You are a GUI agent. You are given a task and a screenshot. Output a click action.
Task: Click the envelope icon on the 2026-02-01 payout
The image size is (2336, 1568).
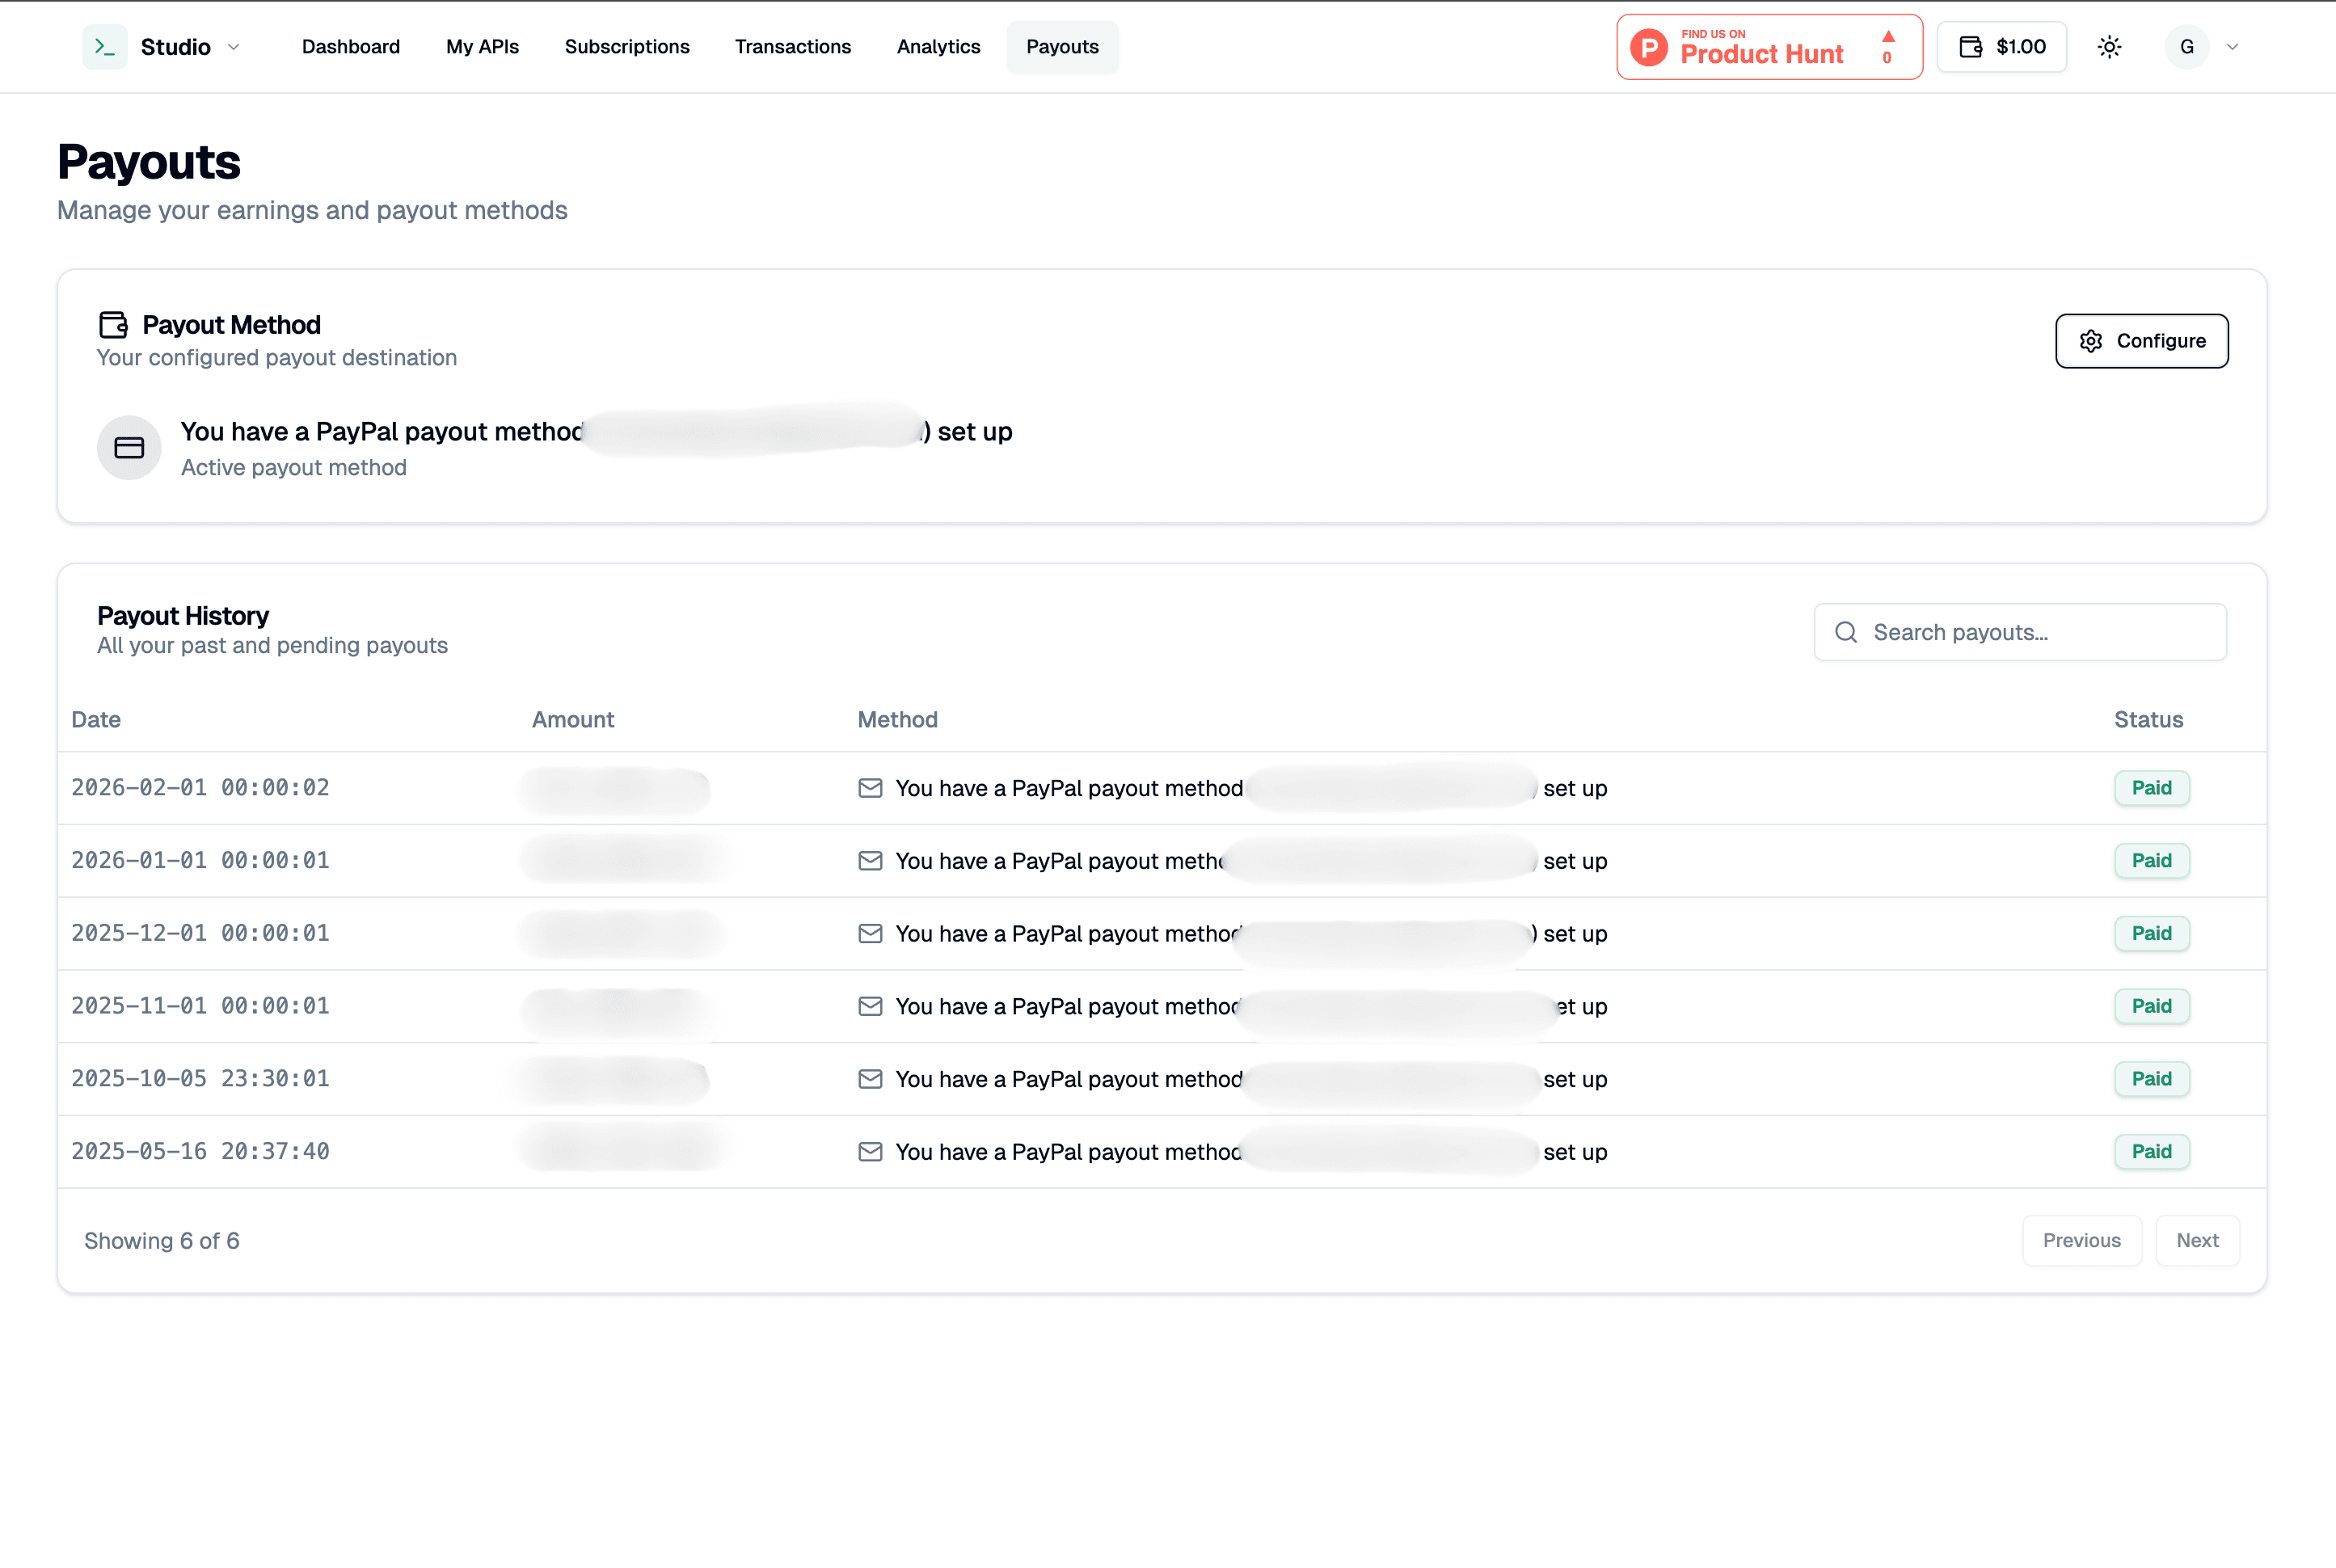(870, 788)
